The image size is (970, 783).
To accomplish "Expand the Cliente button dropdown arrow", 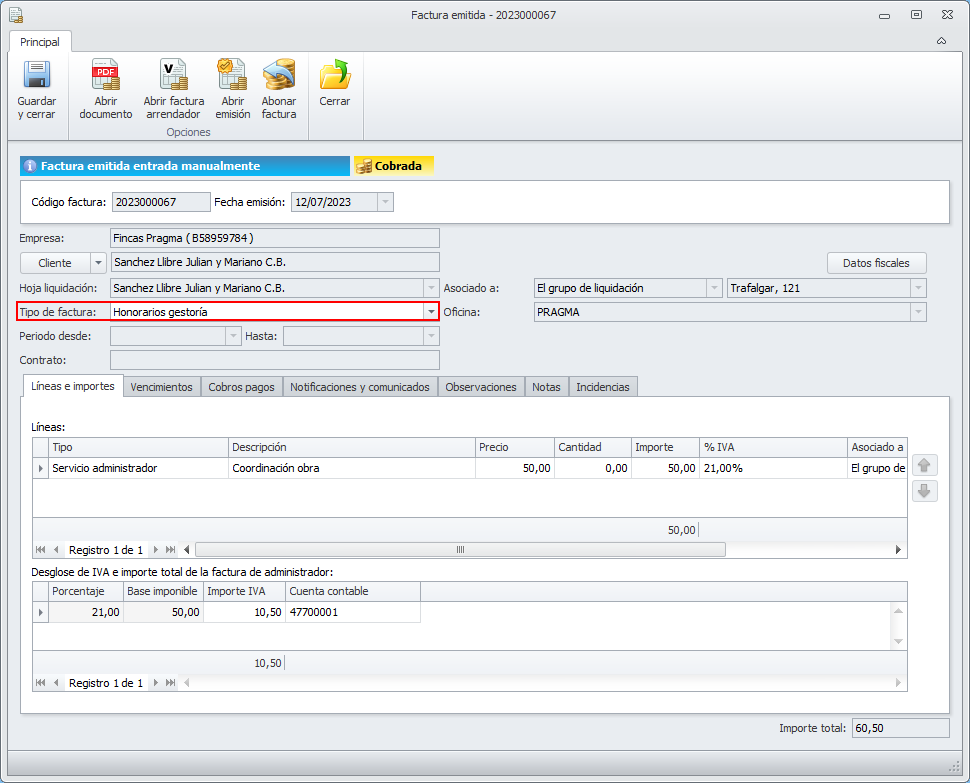I will pos(98,263).
